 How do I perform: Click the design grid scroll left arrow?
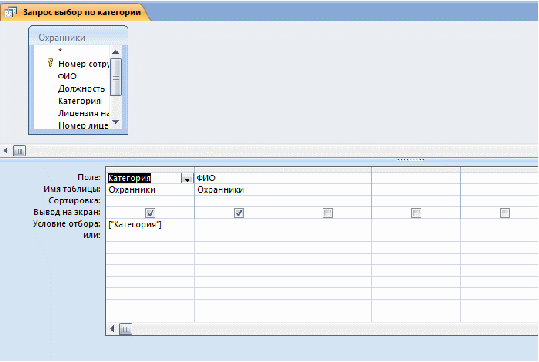tap(112, 329)
